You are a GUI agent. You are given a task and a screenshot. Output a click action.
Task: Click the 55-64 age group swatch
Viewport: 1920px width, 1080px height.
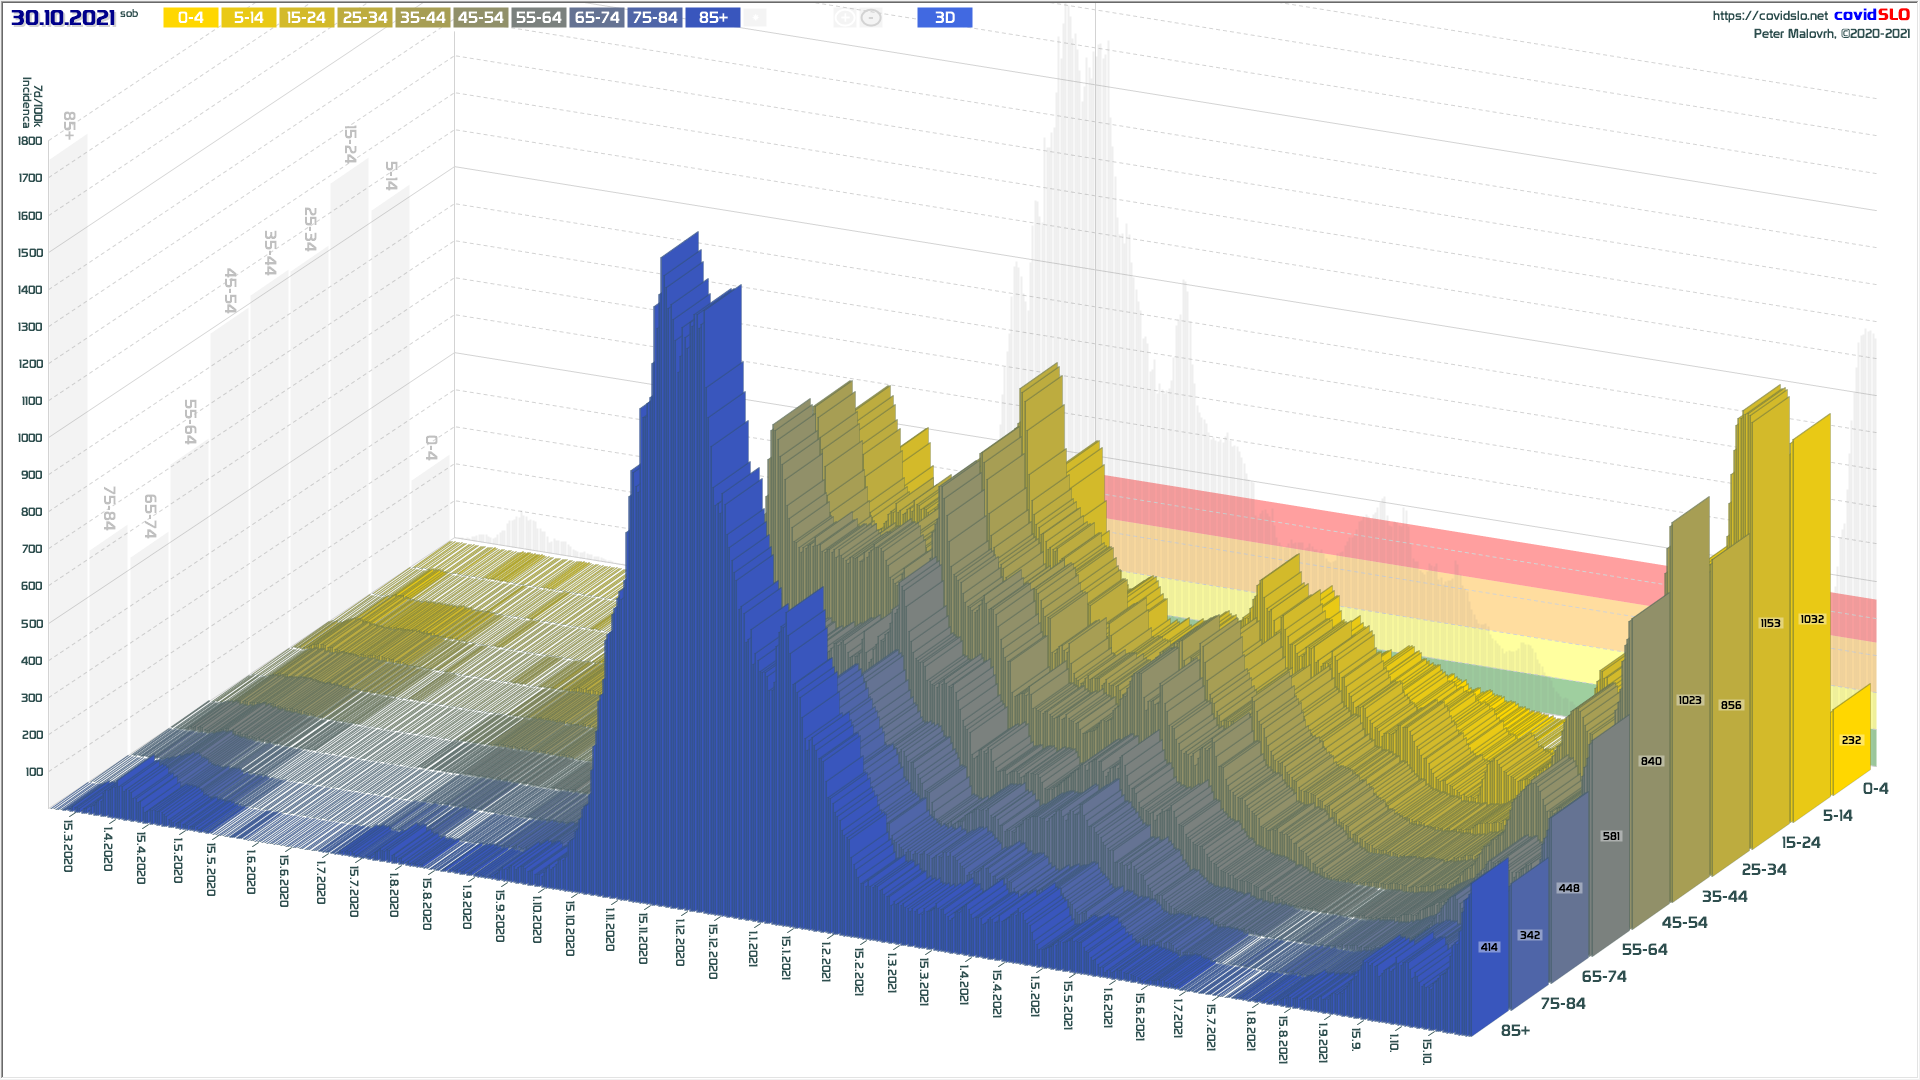tap(539, 18)
